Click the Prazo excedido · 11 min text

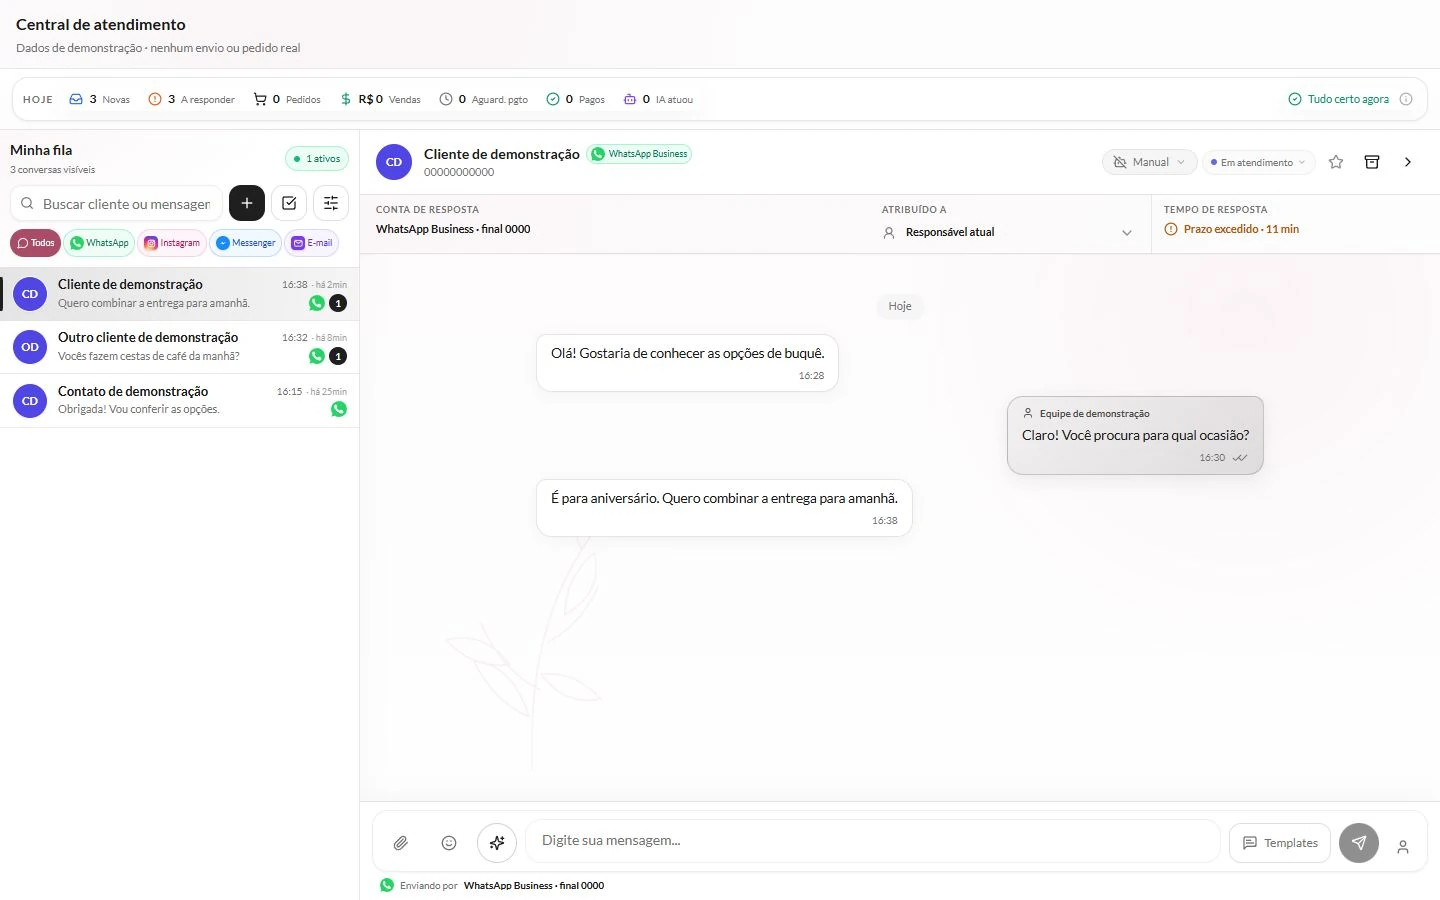[1241, 229]
